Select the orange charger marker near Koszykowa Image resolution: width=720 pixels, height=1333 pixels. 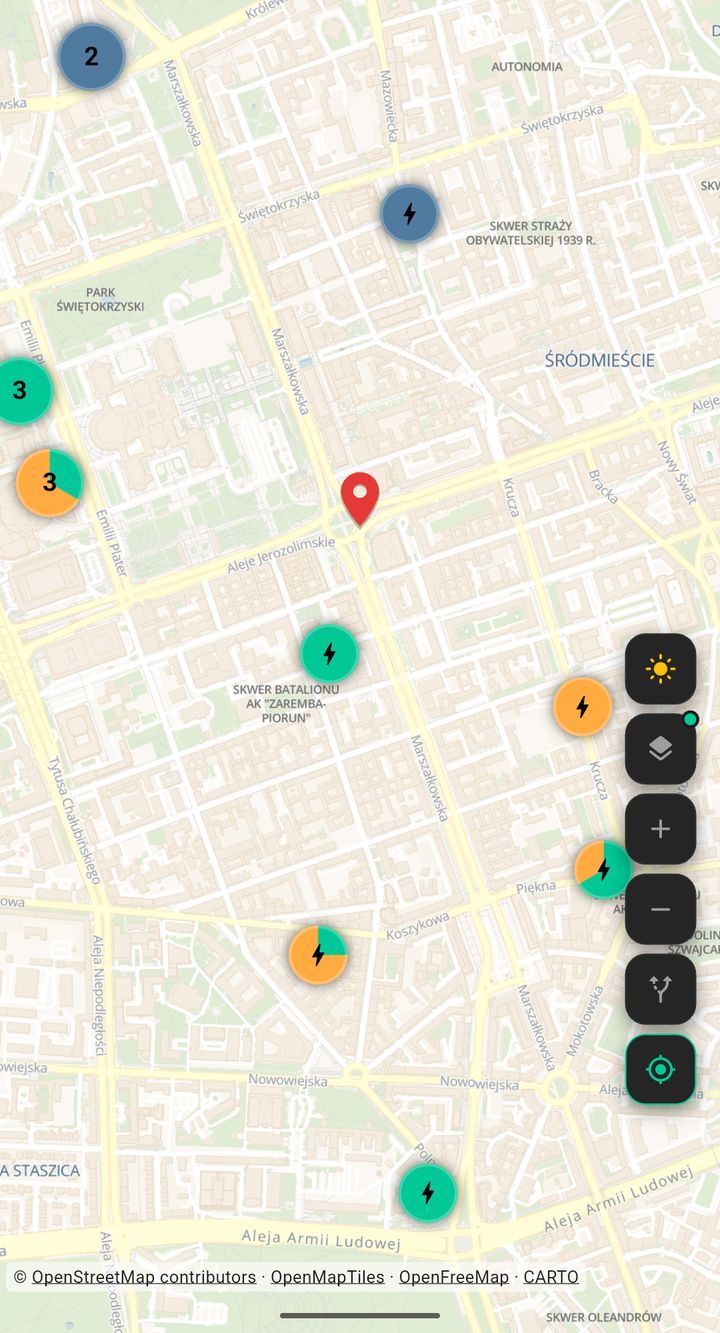coord(318,955)
